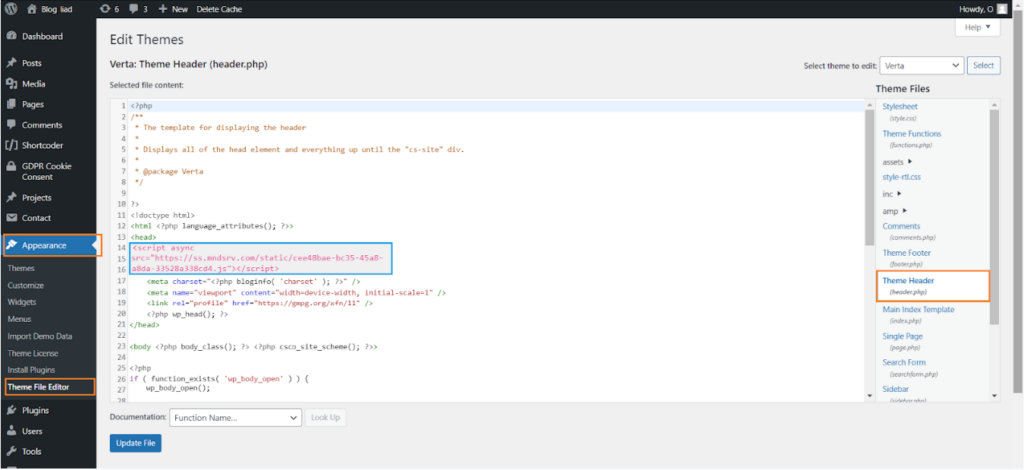The width and height of the screenshot is (1024, 470).
Task: Open Posts via pin icon
Action: (x=11, y=63)
